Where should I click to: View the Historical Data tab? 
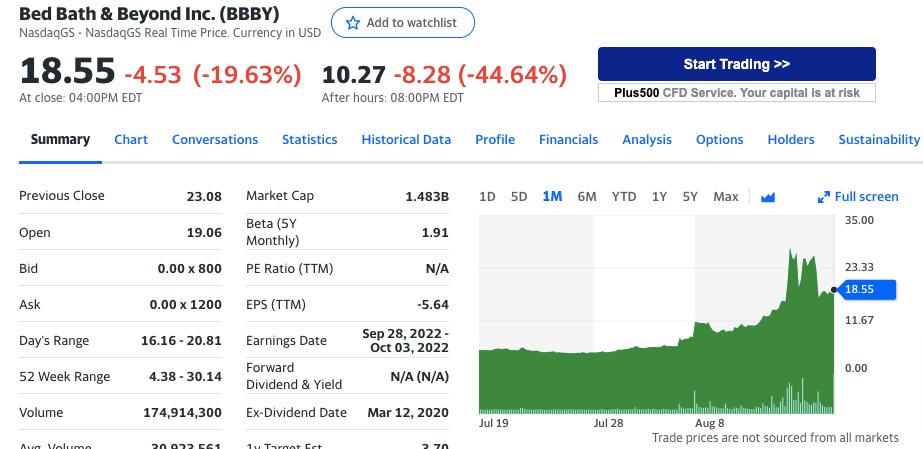pos(406,140)
